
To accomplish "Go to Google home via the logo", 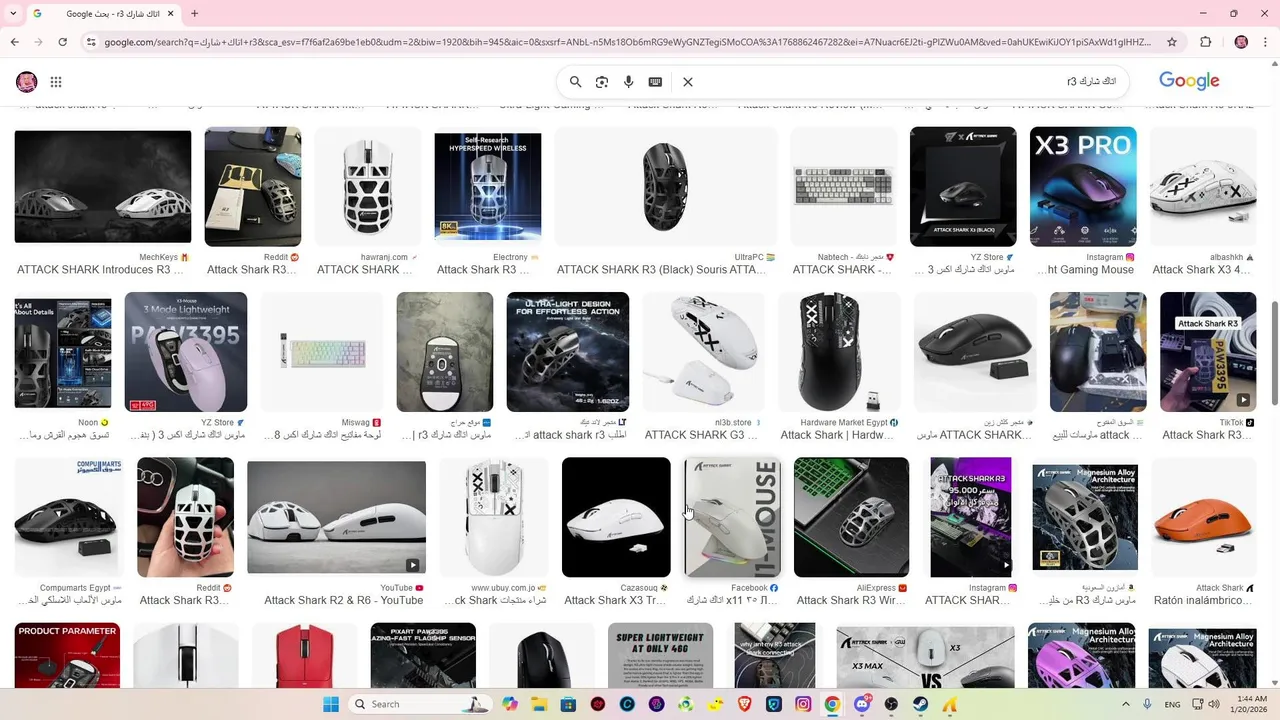I will point(1189,81).
